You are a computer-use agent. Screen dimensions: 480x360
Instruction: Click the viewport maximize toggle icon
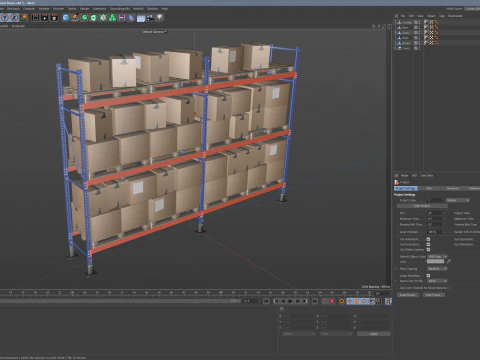click(x=389, y=26)
